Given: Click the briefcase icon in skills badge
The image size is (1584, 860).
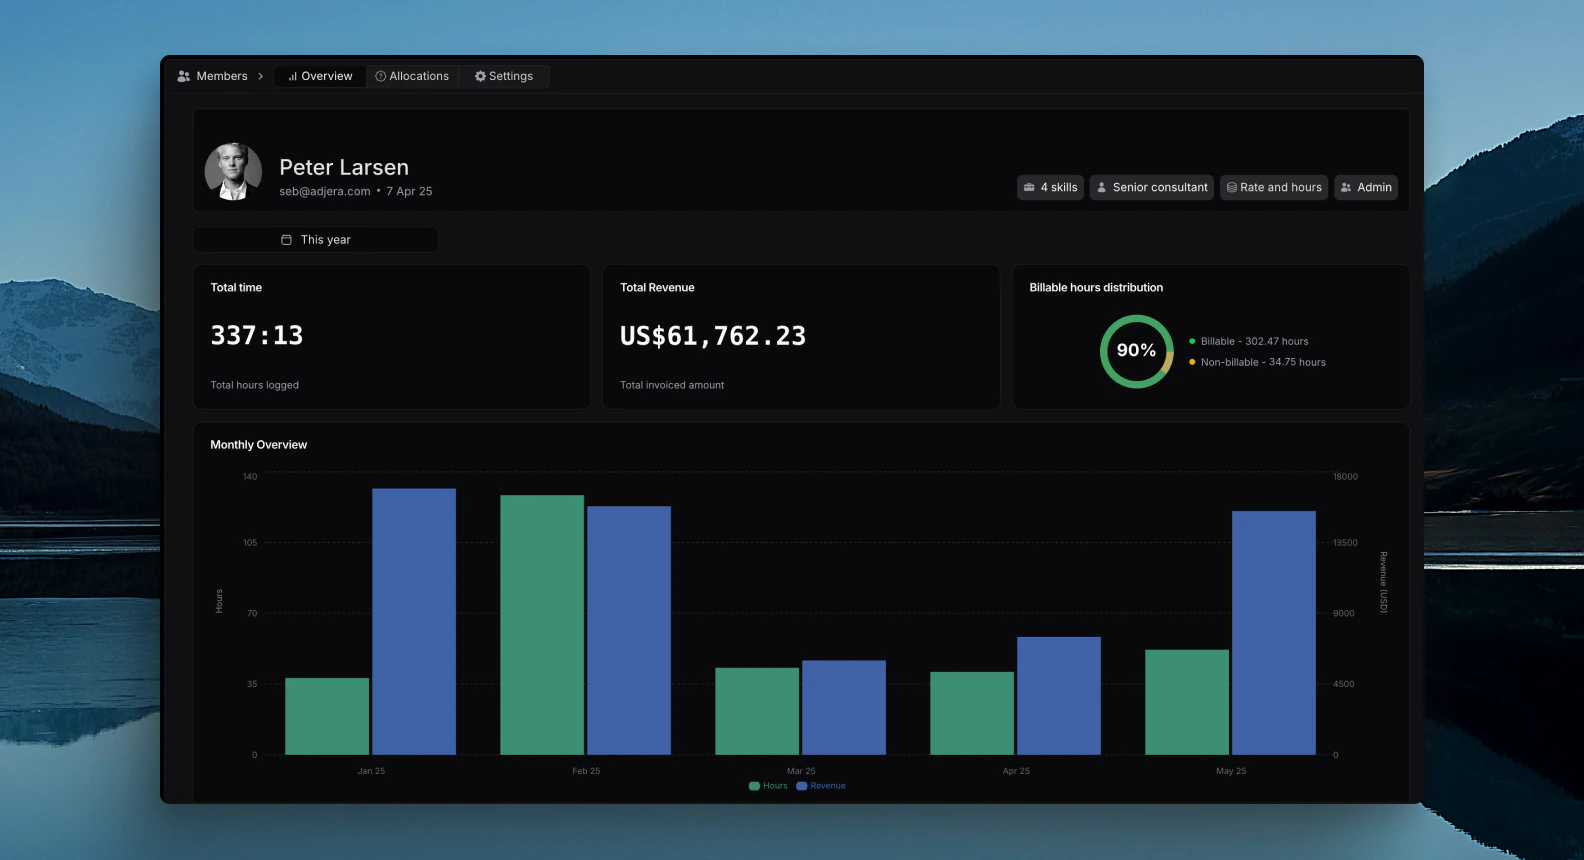Looking at the screenshot, I should (x=1029, y=187).
